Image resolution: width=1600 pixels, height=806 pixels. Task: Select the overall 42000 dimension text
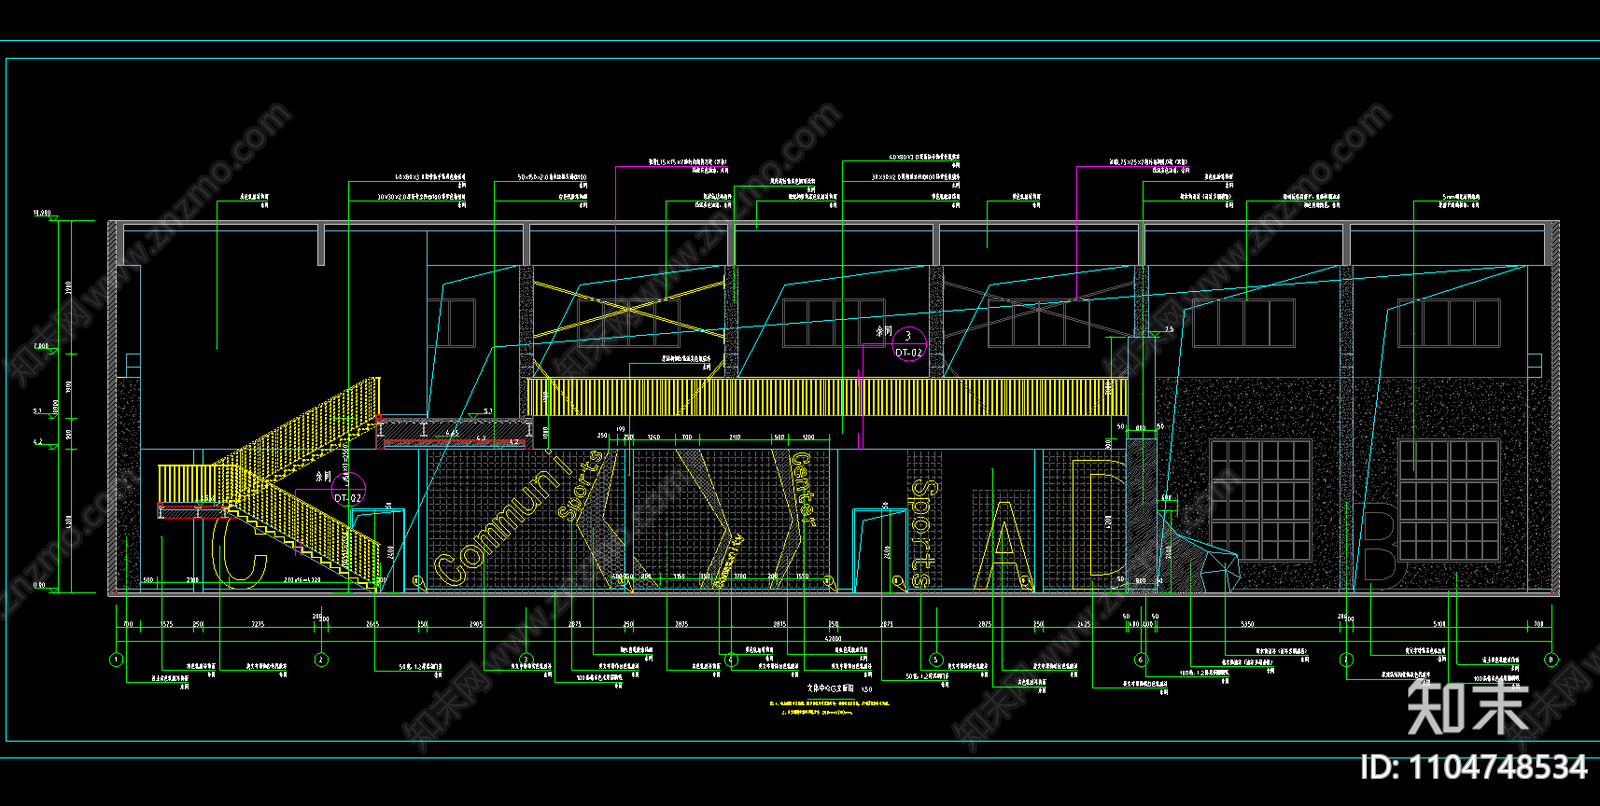833,638
